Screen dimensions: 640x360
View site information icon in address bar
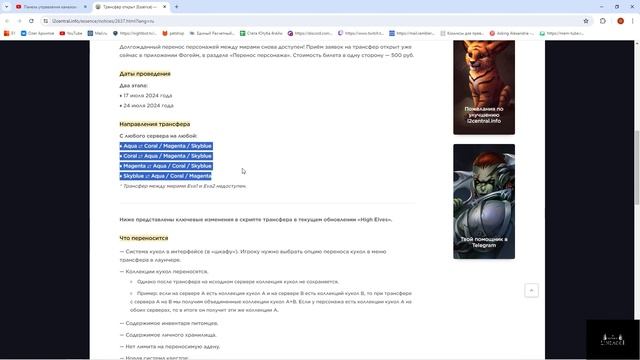pos(46,21)
